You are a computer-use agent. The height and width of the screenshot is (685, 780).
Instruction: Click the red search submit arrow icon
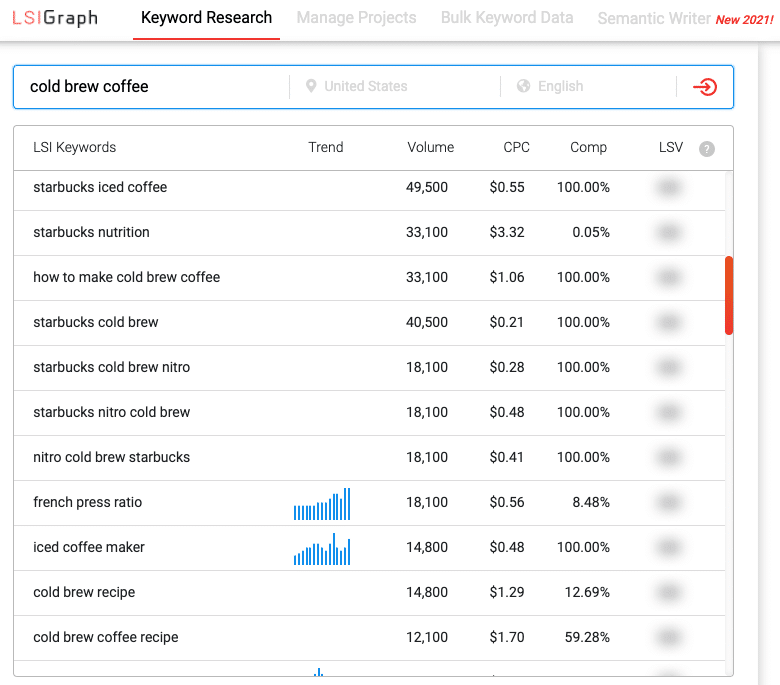coord(705,87)
